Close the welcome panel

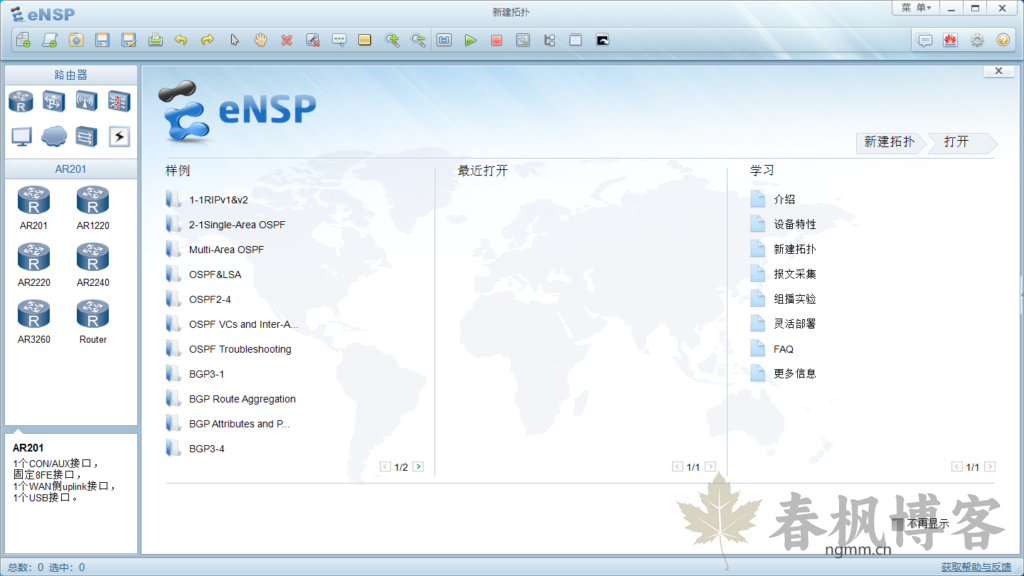(999, 71)
